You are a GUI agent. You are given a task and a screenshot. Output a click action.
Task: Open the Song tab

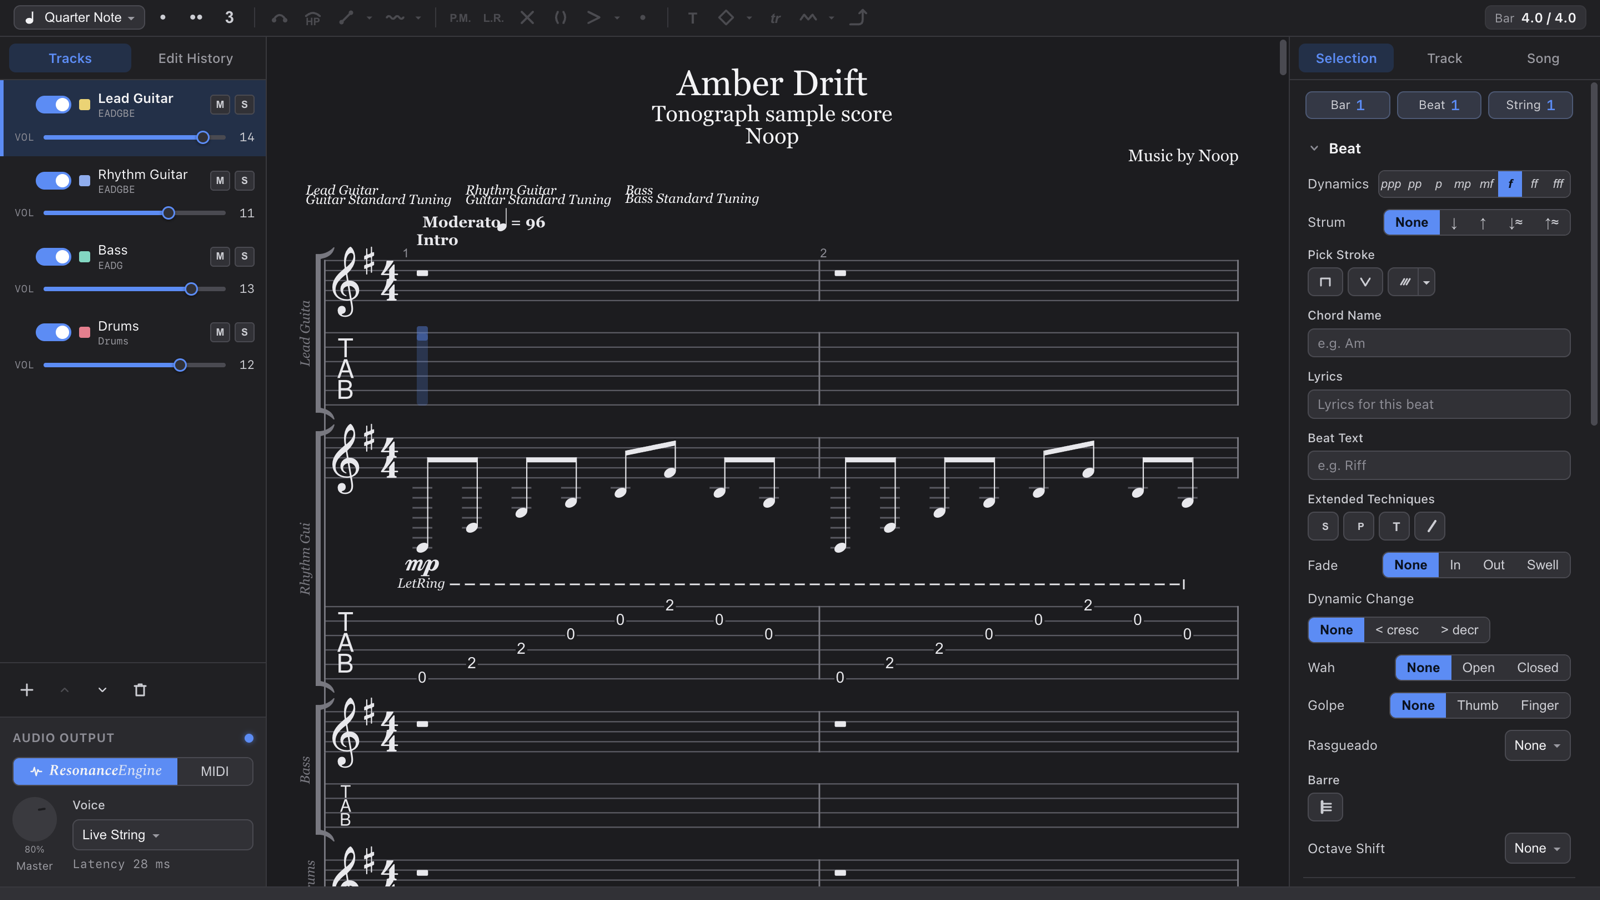click(x=1542, y=58)
